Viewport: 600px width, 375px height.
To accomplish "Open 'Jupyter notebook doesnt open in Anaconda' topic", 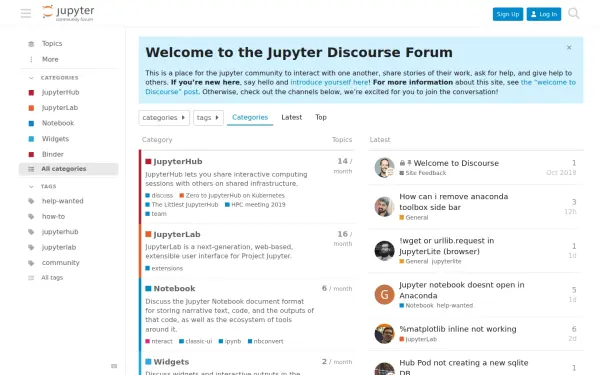I will click(x=461, y=290).
